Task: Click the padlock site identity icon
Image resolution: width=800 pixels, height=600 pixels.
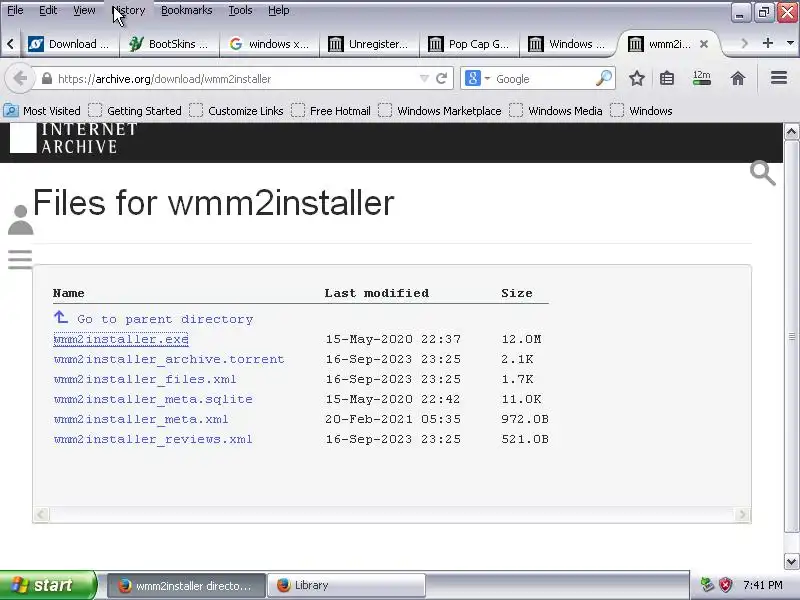Action: click(x=47, y=79)
